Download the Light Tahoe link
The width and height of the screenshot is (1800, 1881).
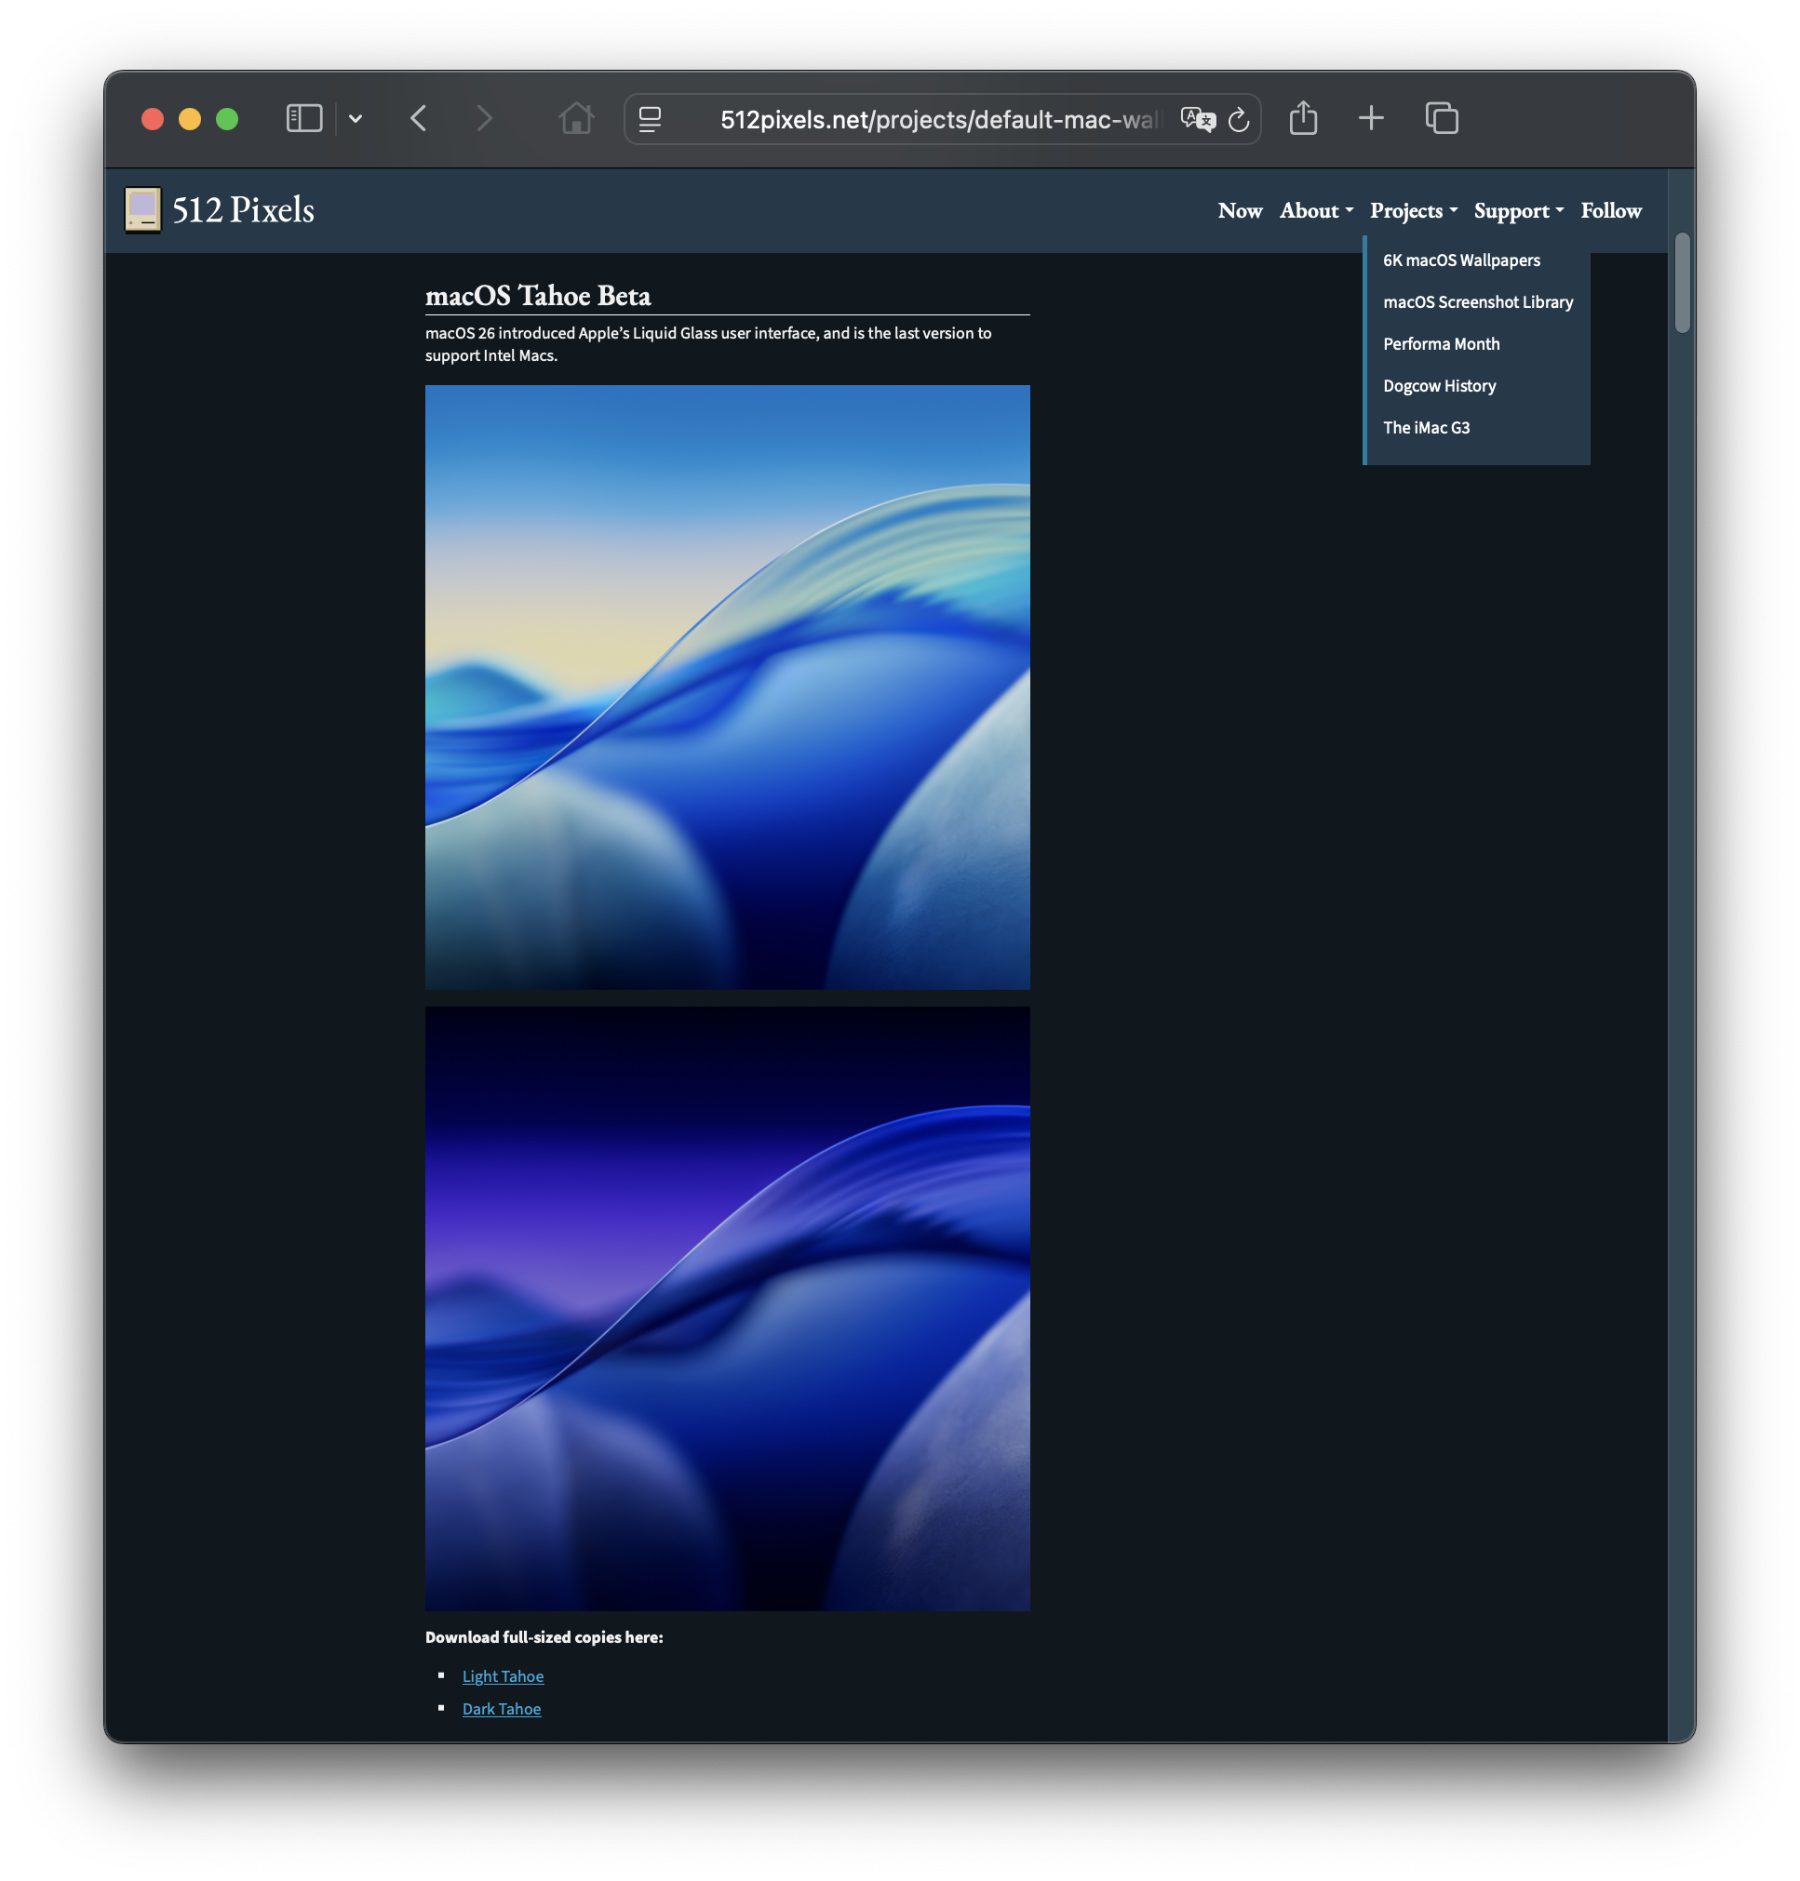point(503,1676)
